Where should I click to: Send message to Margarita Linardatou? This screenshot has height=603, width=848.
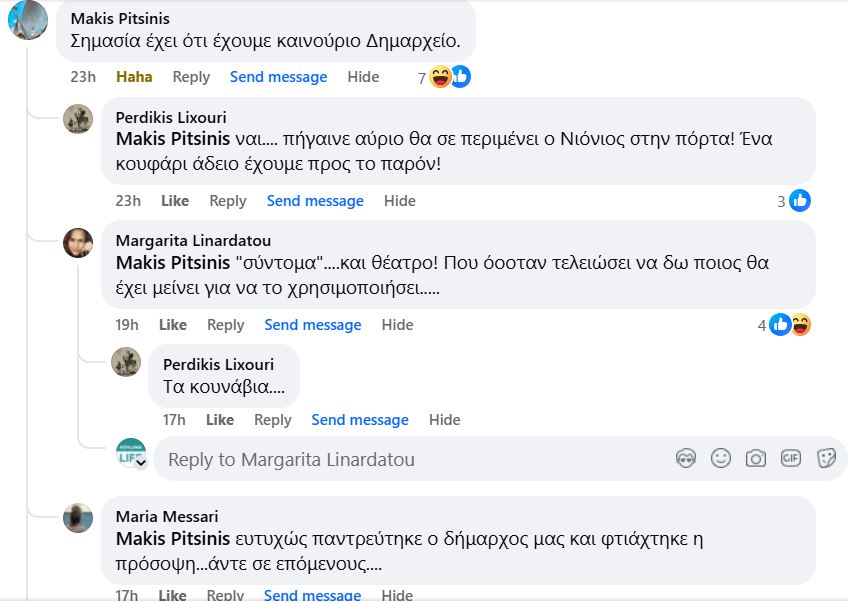click(313, 325)
